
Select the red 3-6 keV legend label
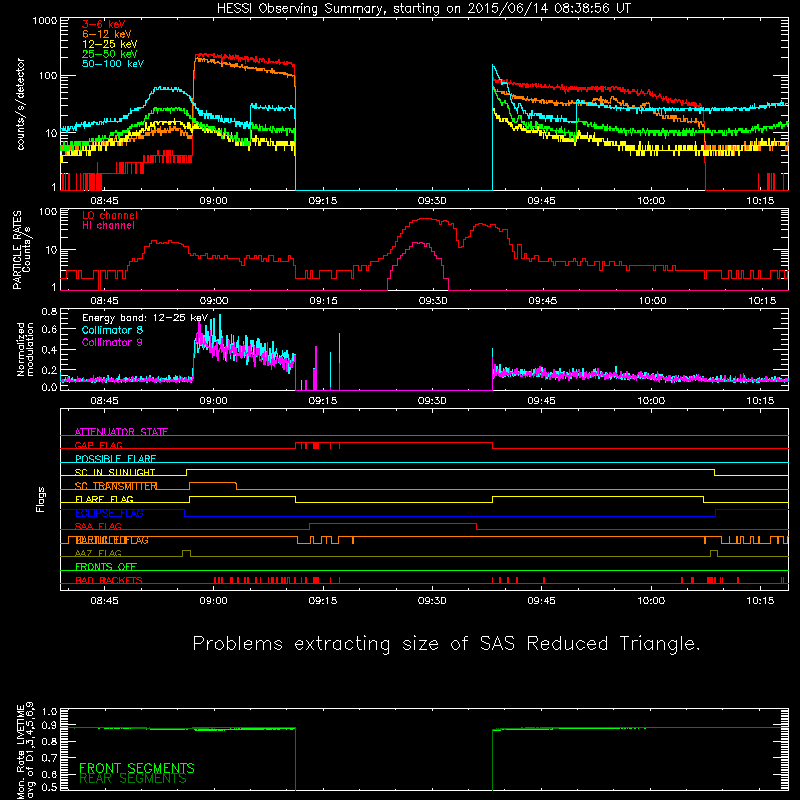coord(104,24)
